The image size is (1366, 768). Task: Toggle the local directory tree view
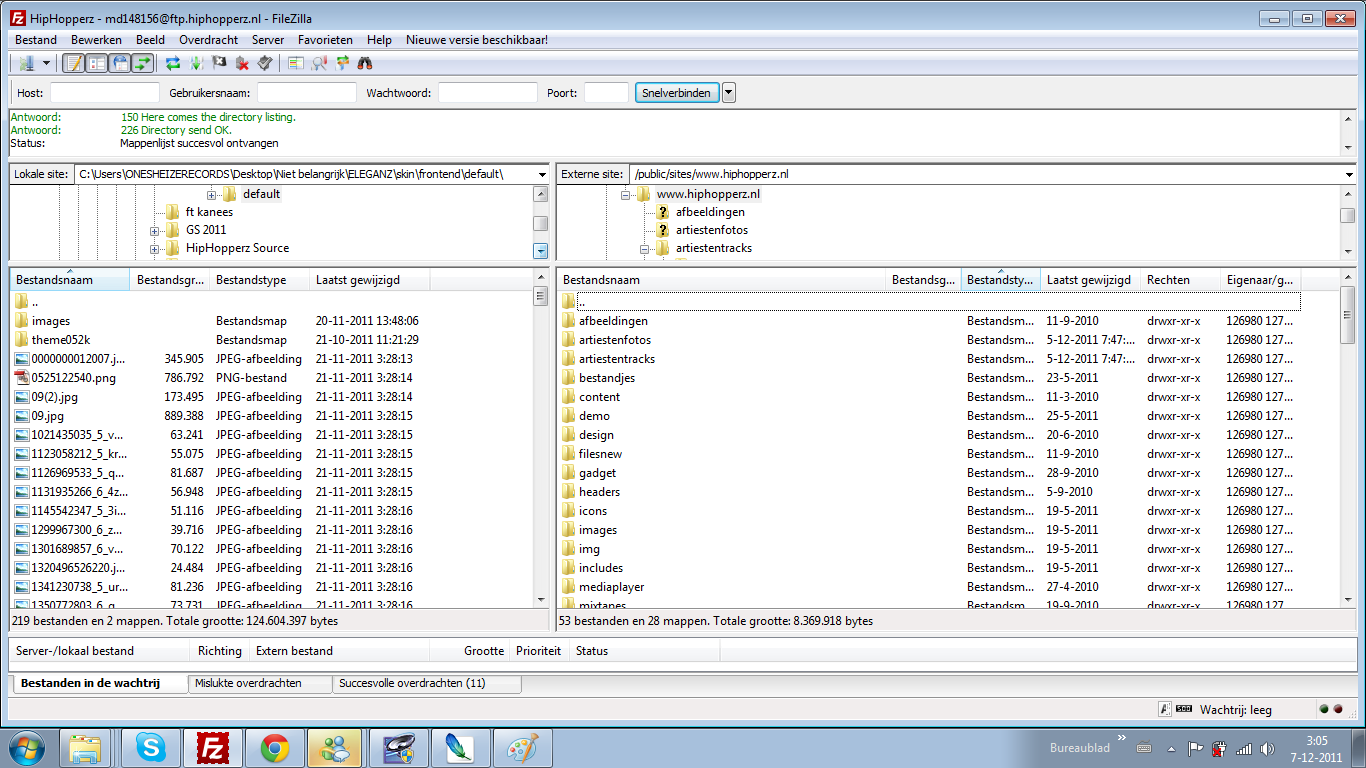(x=97, y=63)
